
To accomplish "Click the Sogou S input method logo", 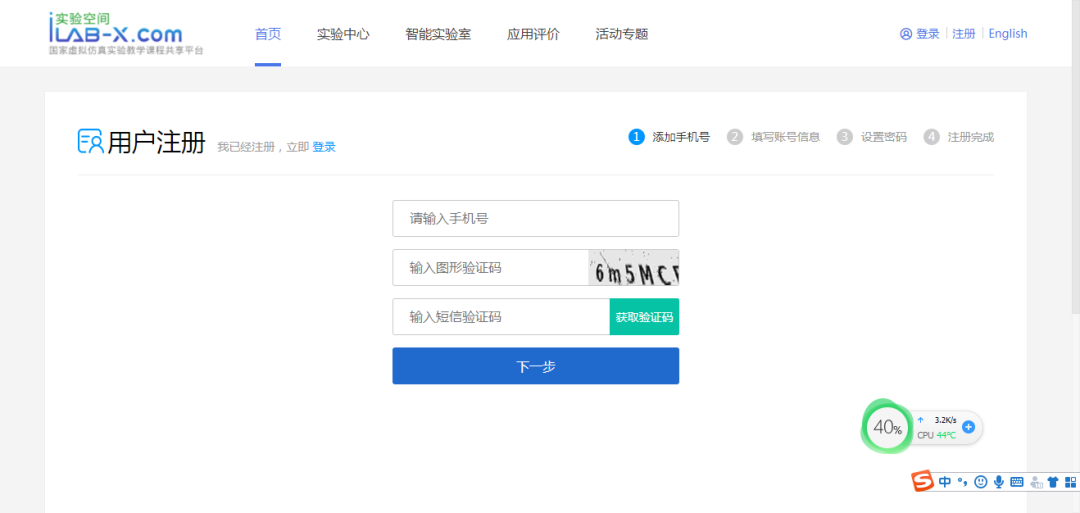I will tap(922, 481).
